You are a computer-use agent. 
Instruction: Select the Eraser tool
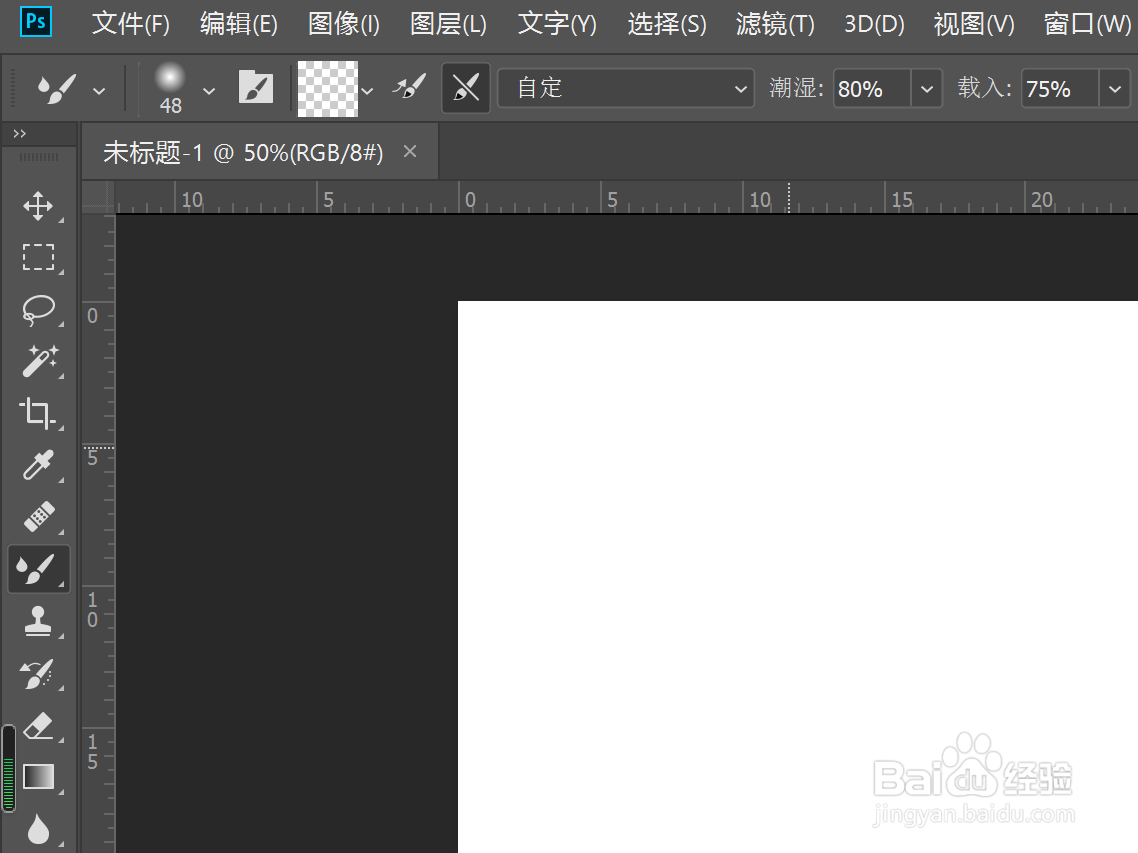pos(38,725)
